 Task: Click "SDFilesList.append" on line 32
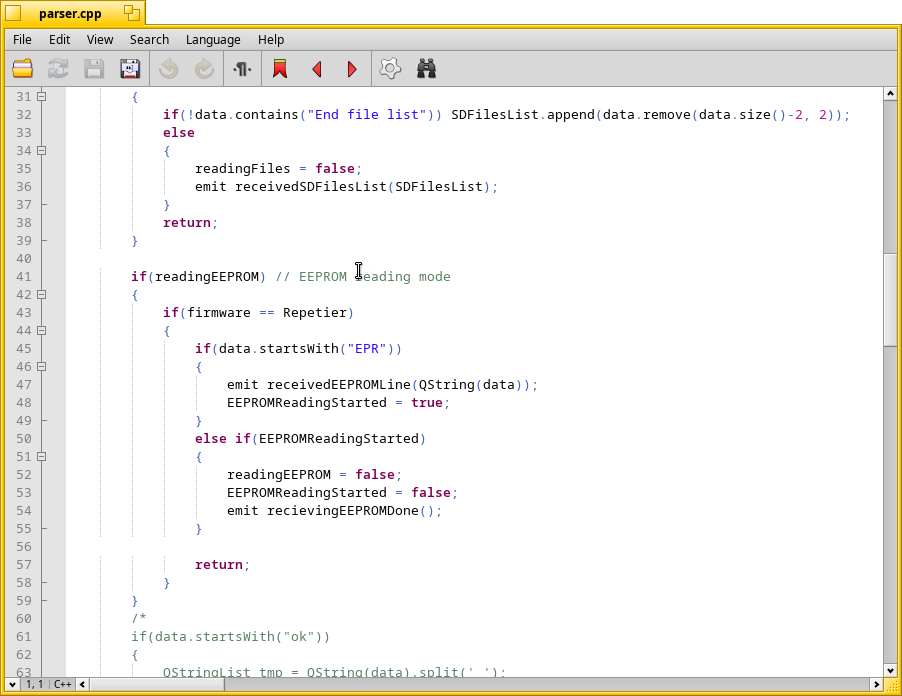coord(523,114)
